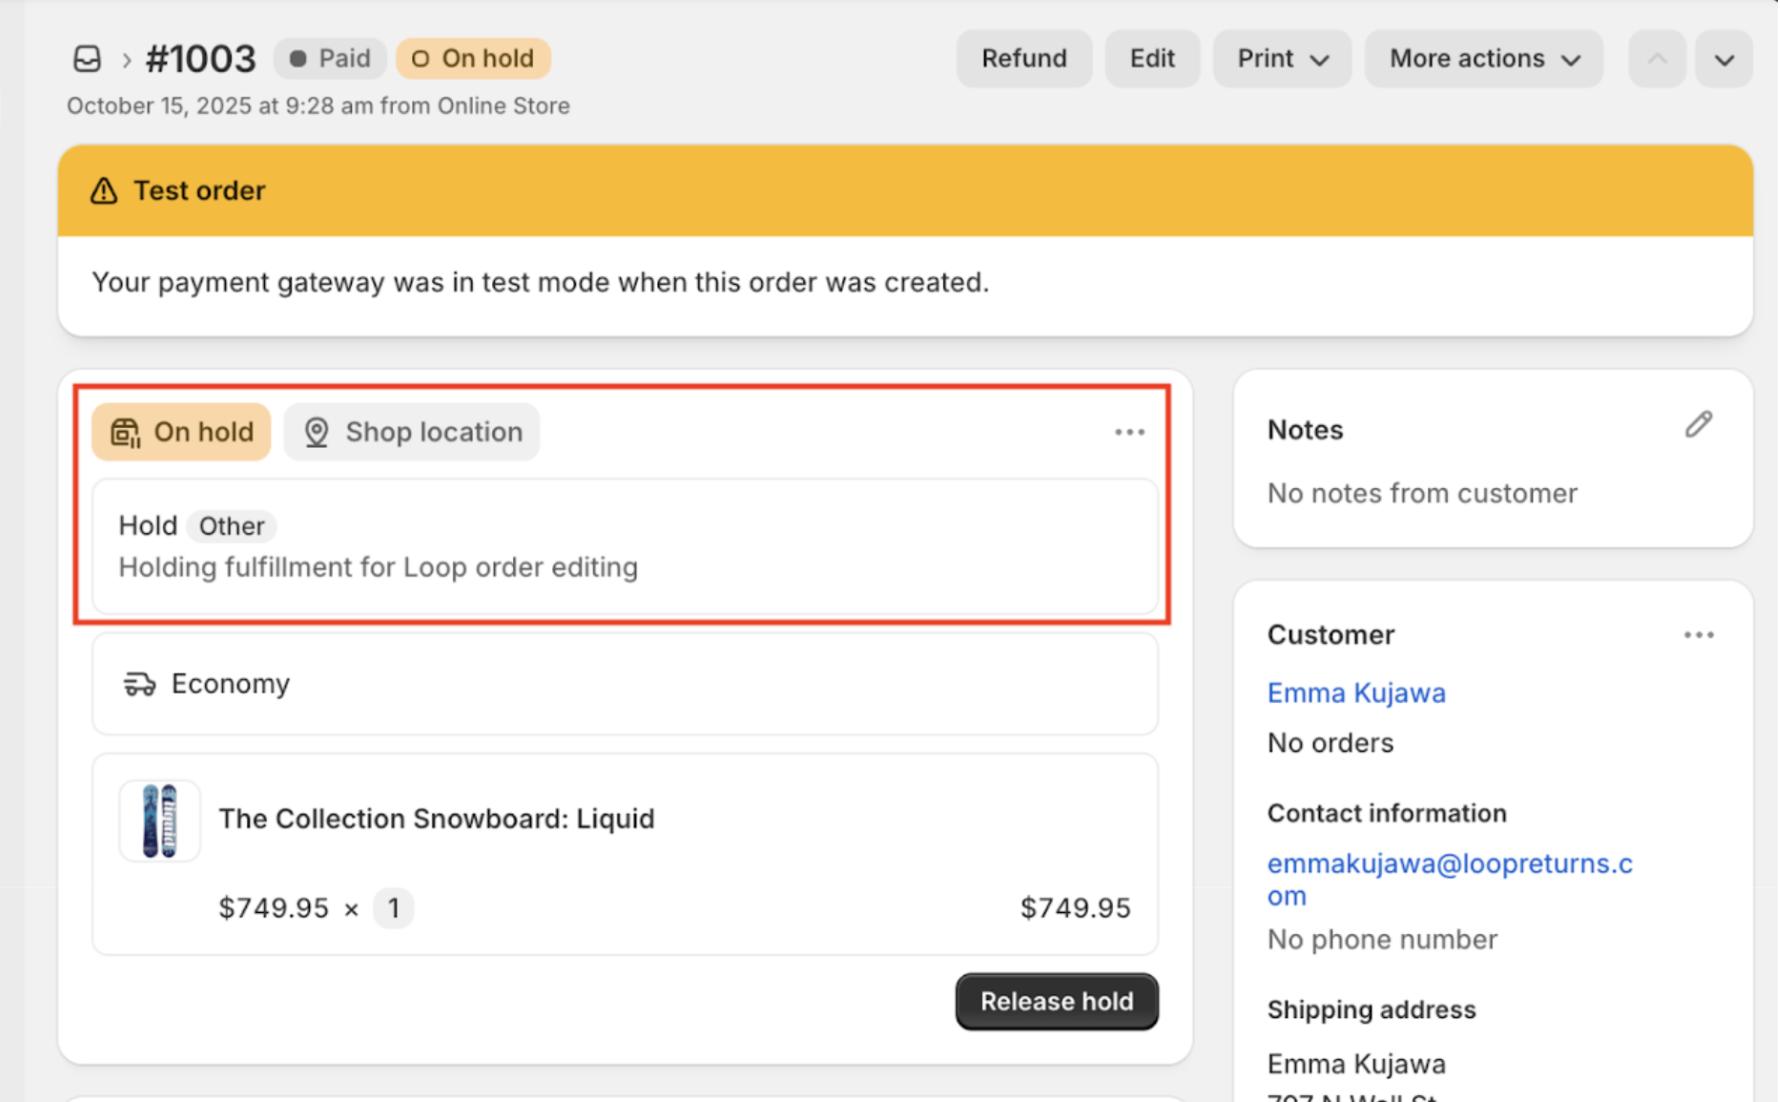Screen dimensions: 1780x1102
Task: Expand the More actions dropdown
Action: click(x=1484, y=59)
